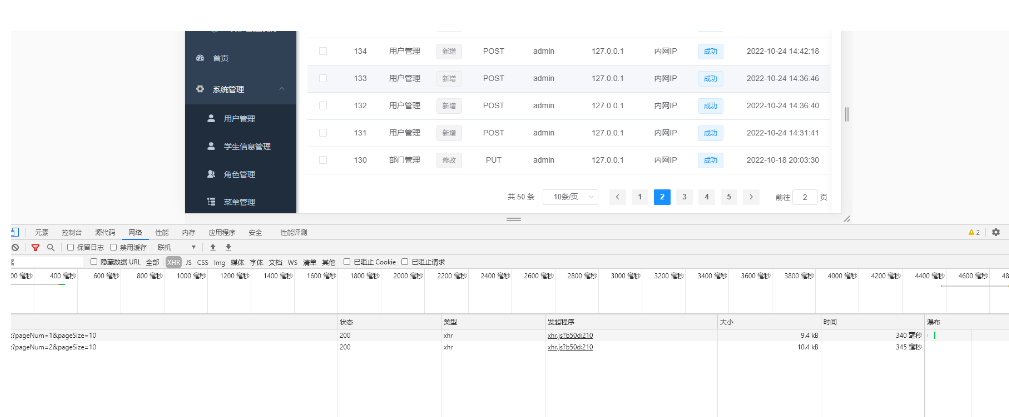This screenshot has height=417, width=1009.
Task: Click the 新增 tag in row 134
Action: click(449, 51)
